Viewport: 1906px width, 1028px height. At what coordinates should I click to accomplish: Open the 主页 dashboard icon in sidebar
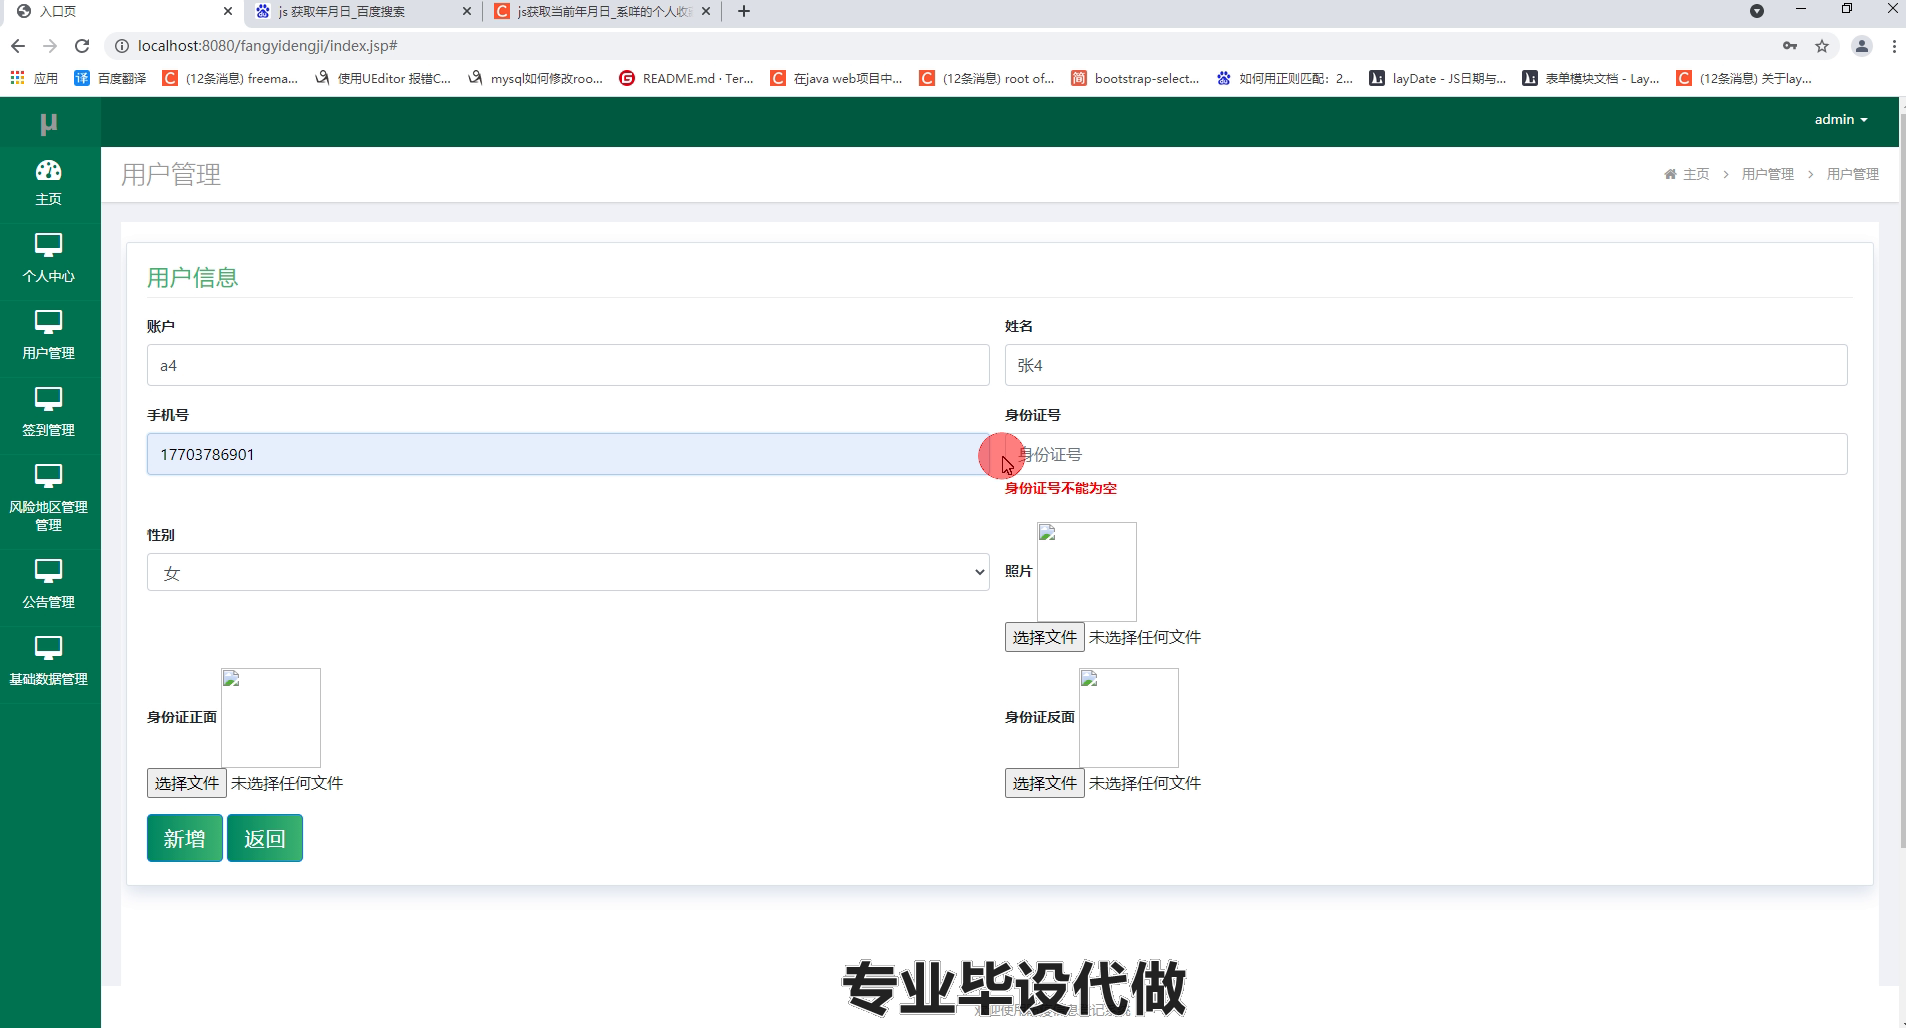coord(48,170)
